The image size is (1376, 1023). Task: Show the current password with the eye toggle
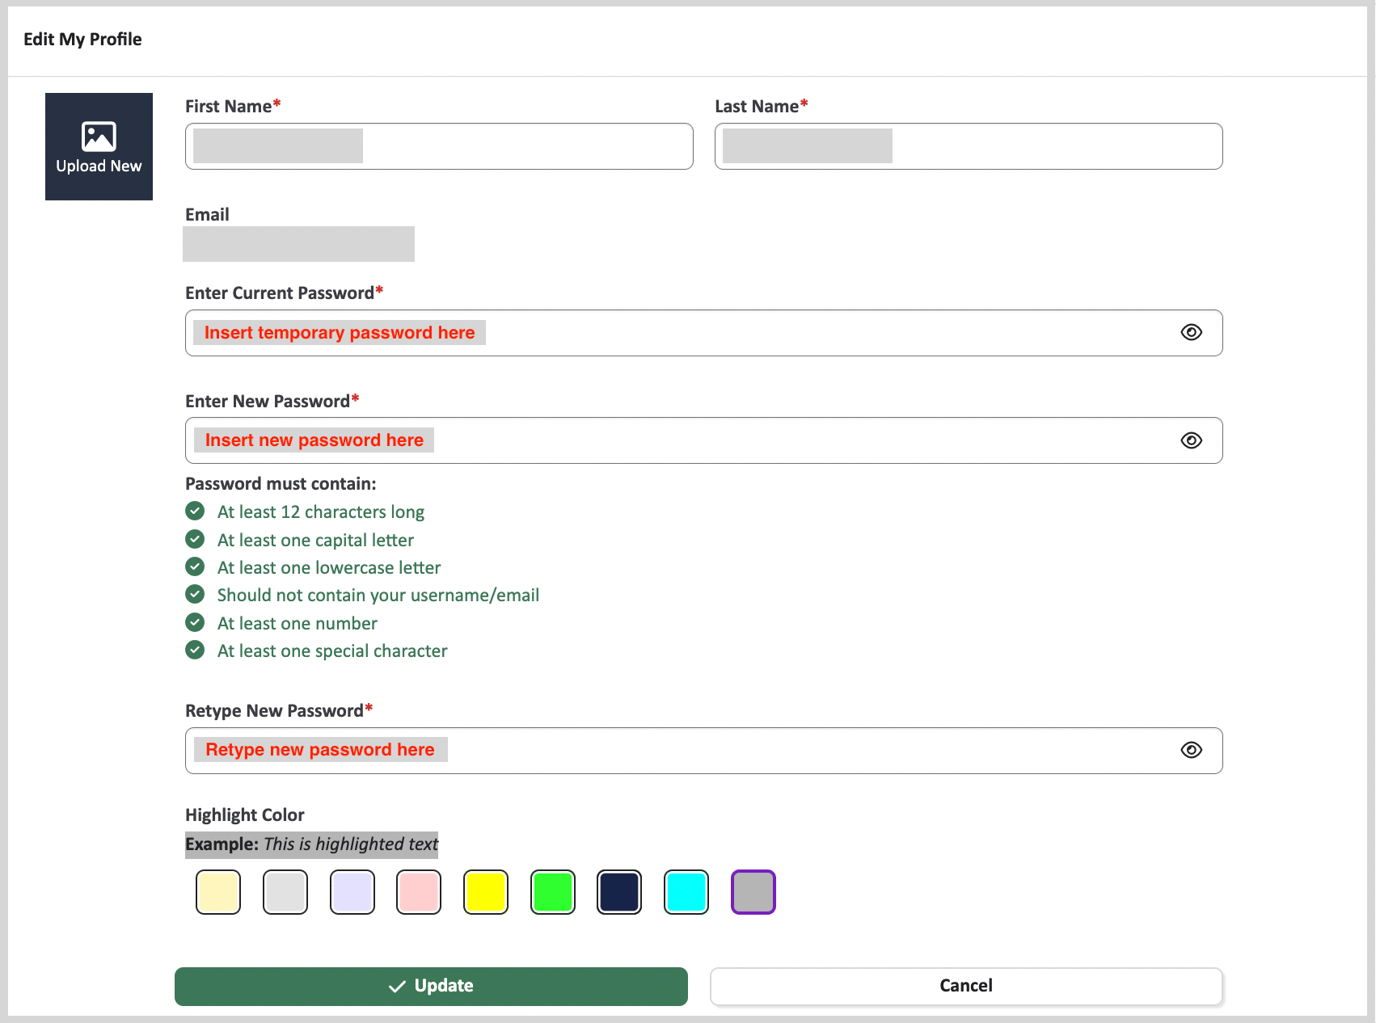tap(1191, 332)
